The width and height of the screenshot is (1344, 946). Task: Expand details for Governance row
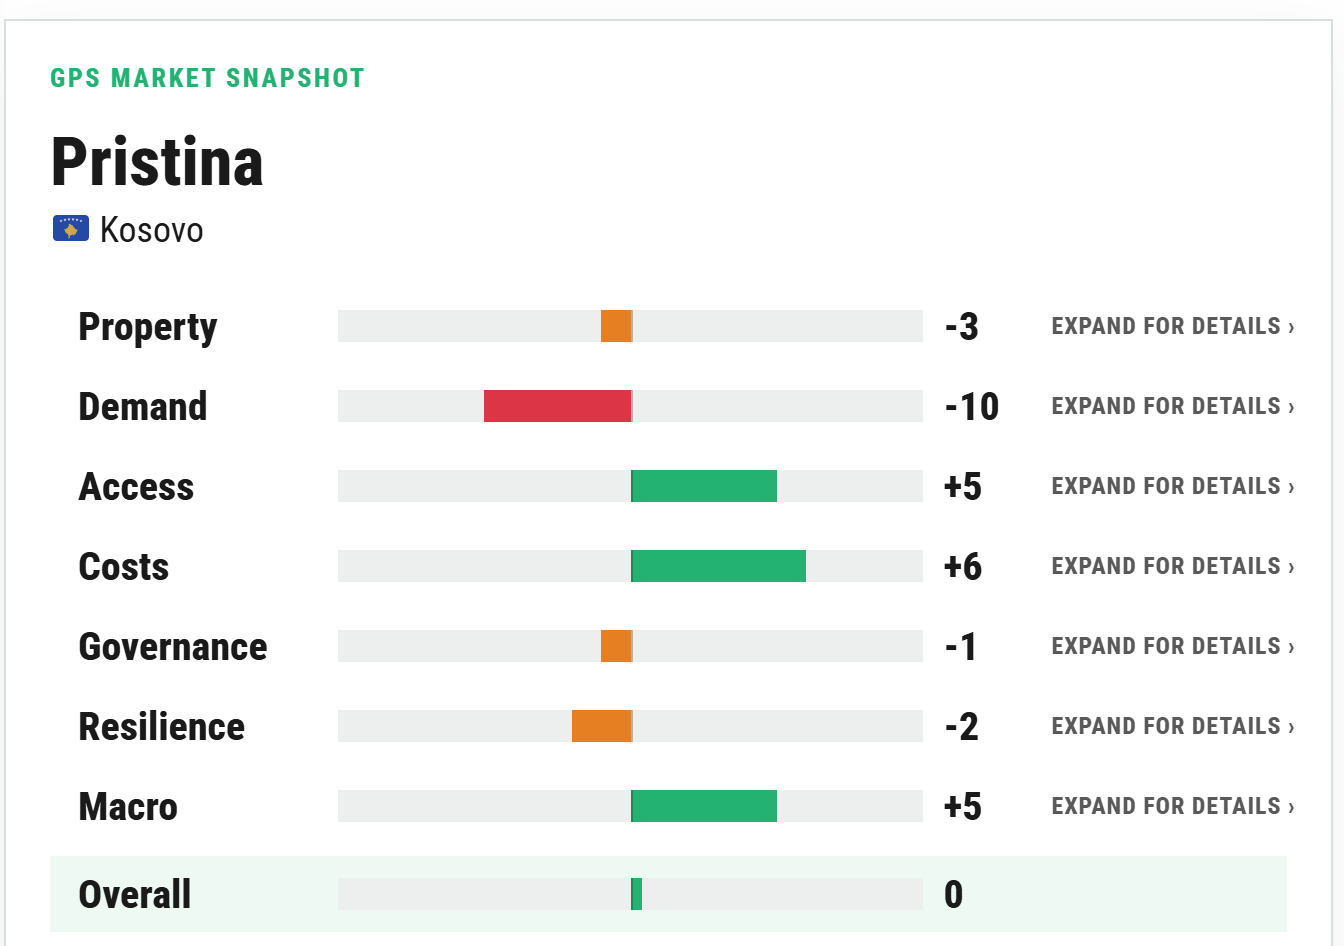pos(1172,646)
